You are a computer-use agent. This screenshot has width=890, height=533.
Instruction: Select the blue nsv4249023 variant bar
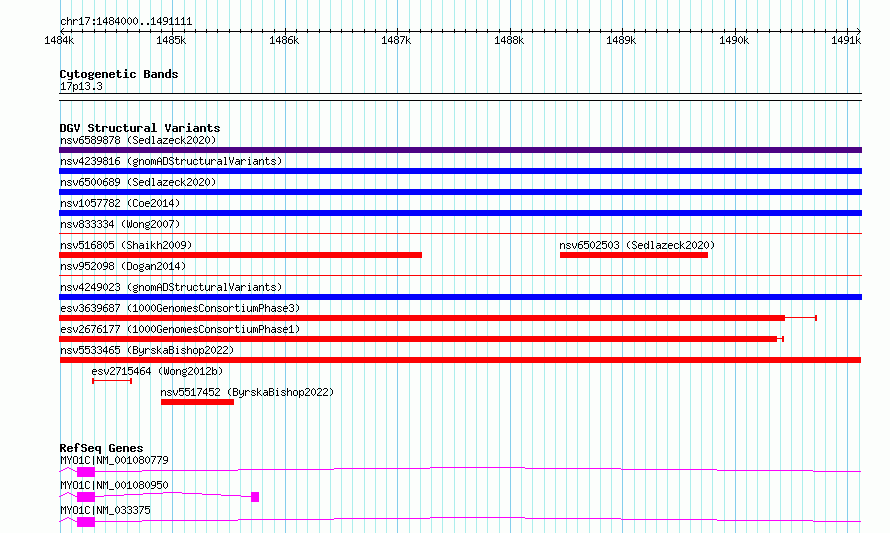coord(460,297)
